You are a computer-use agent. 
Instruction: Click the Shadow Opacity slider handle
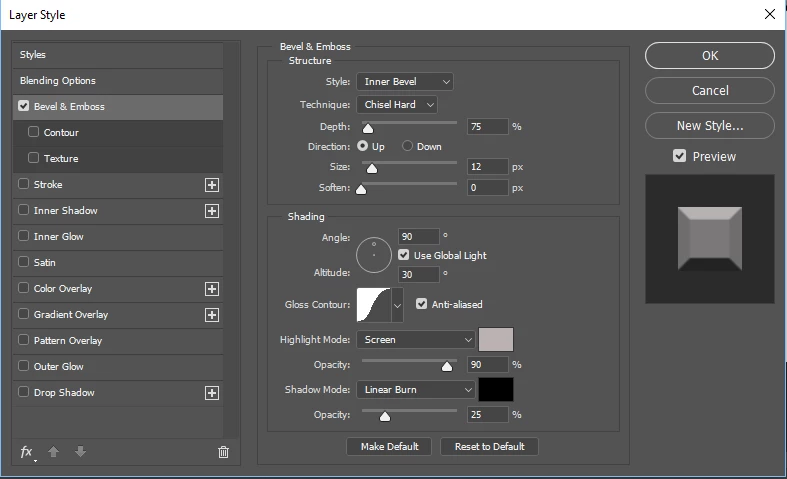tap(384, 416)
